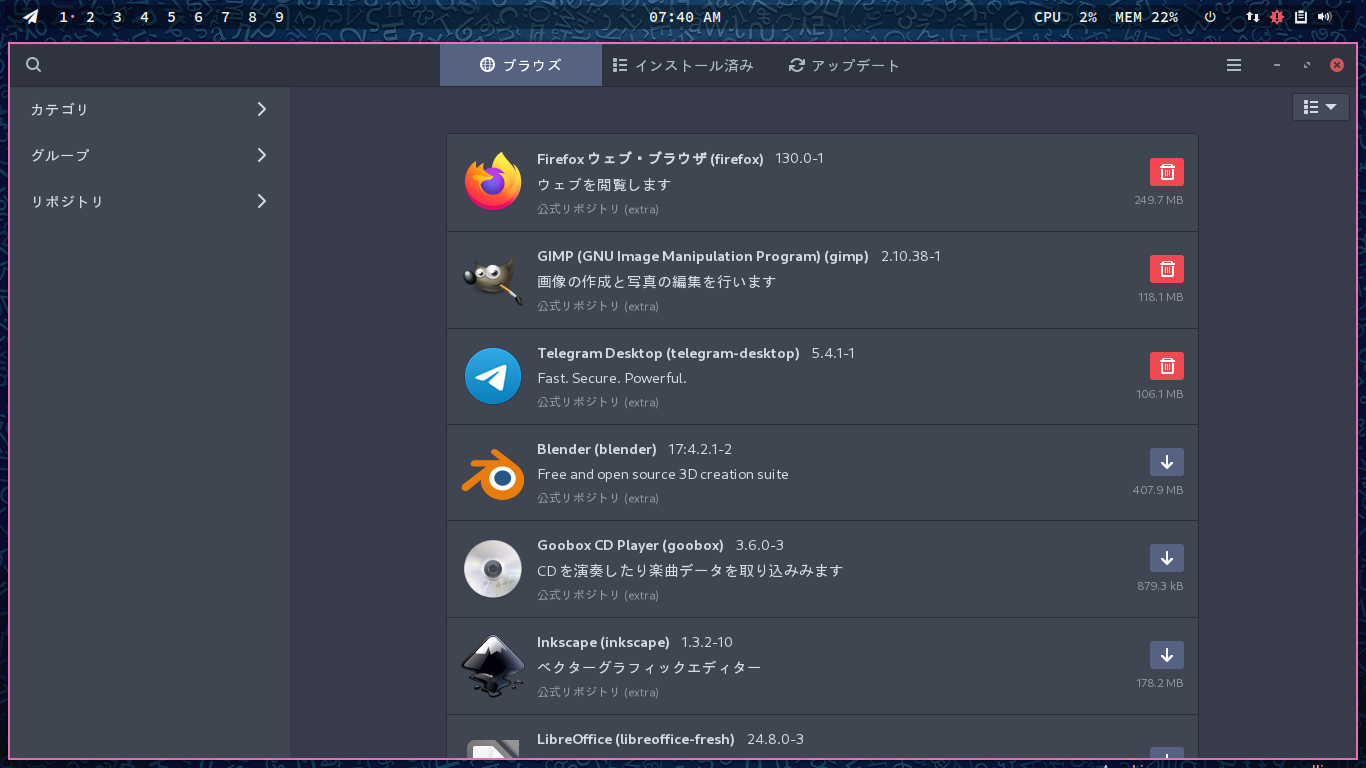The image size is (1366, 768).
Task: Click the Firefox app icon
Action: [x=493, y=182]
